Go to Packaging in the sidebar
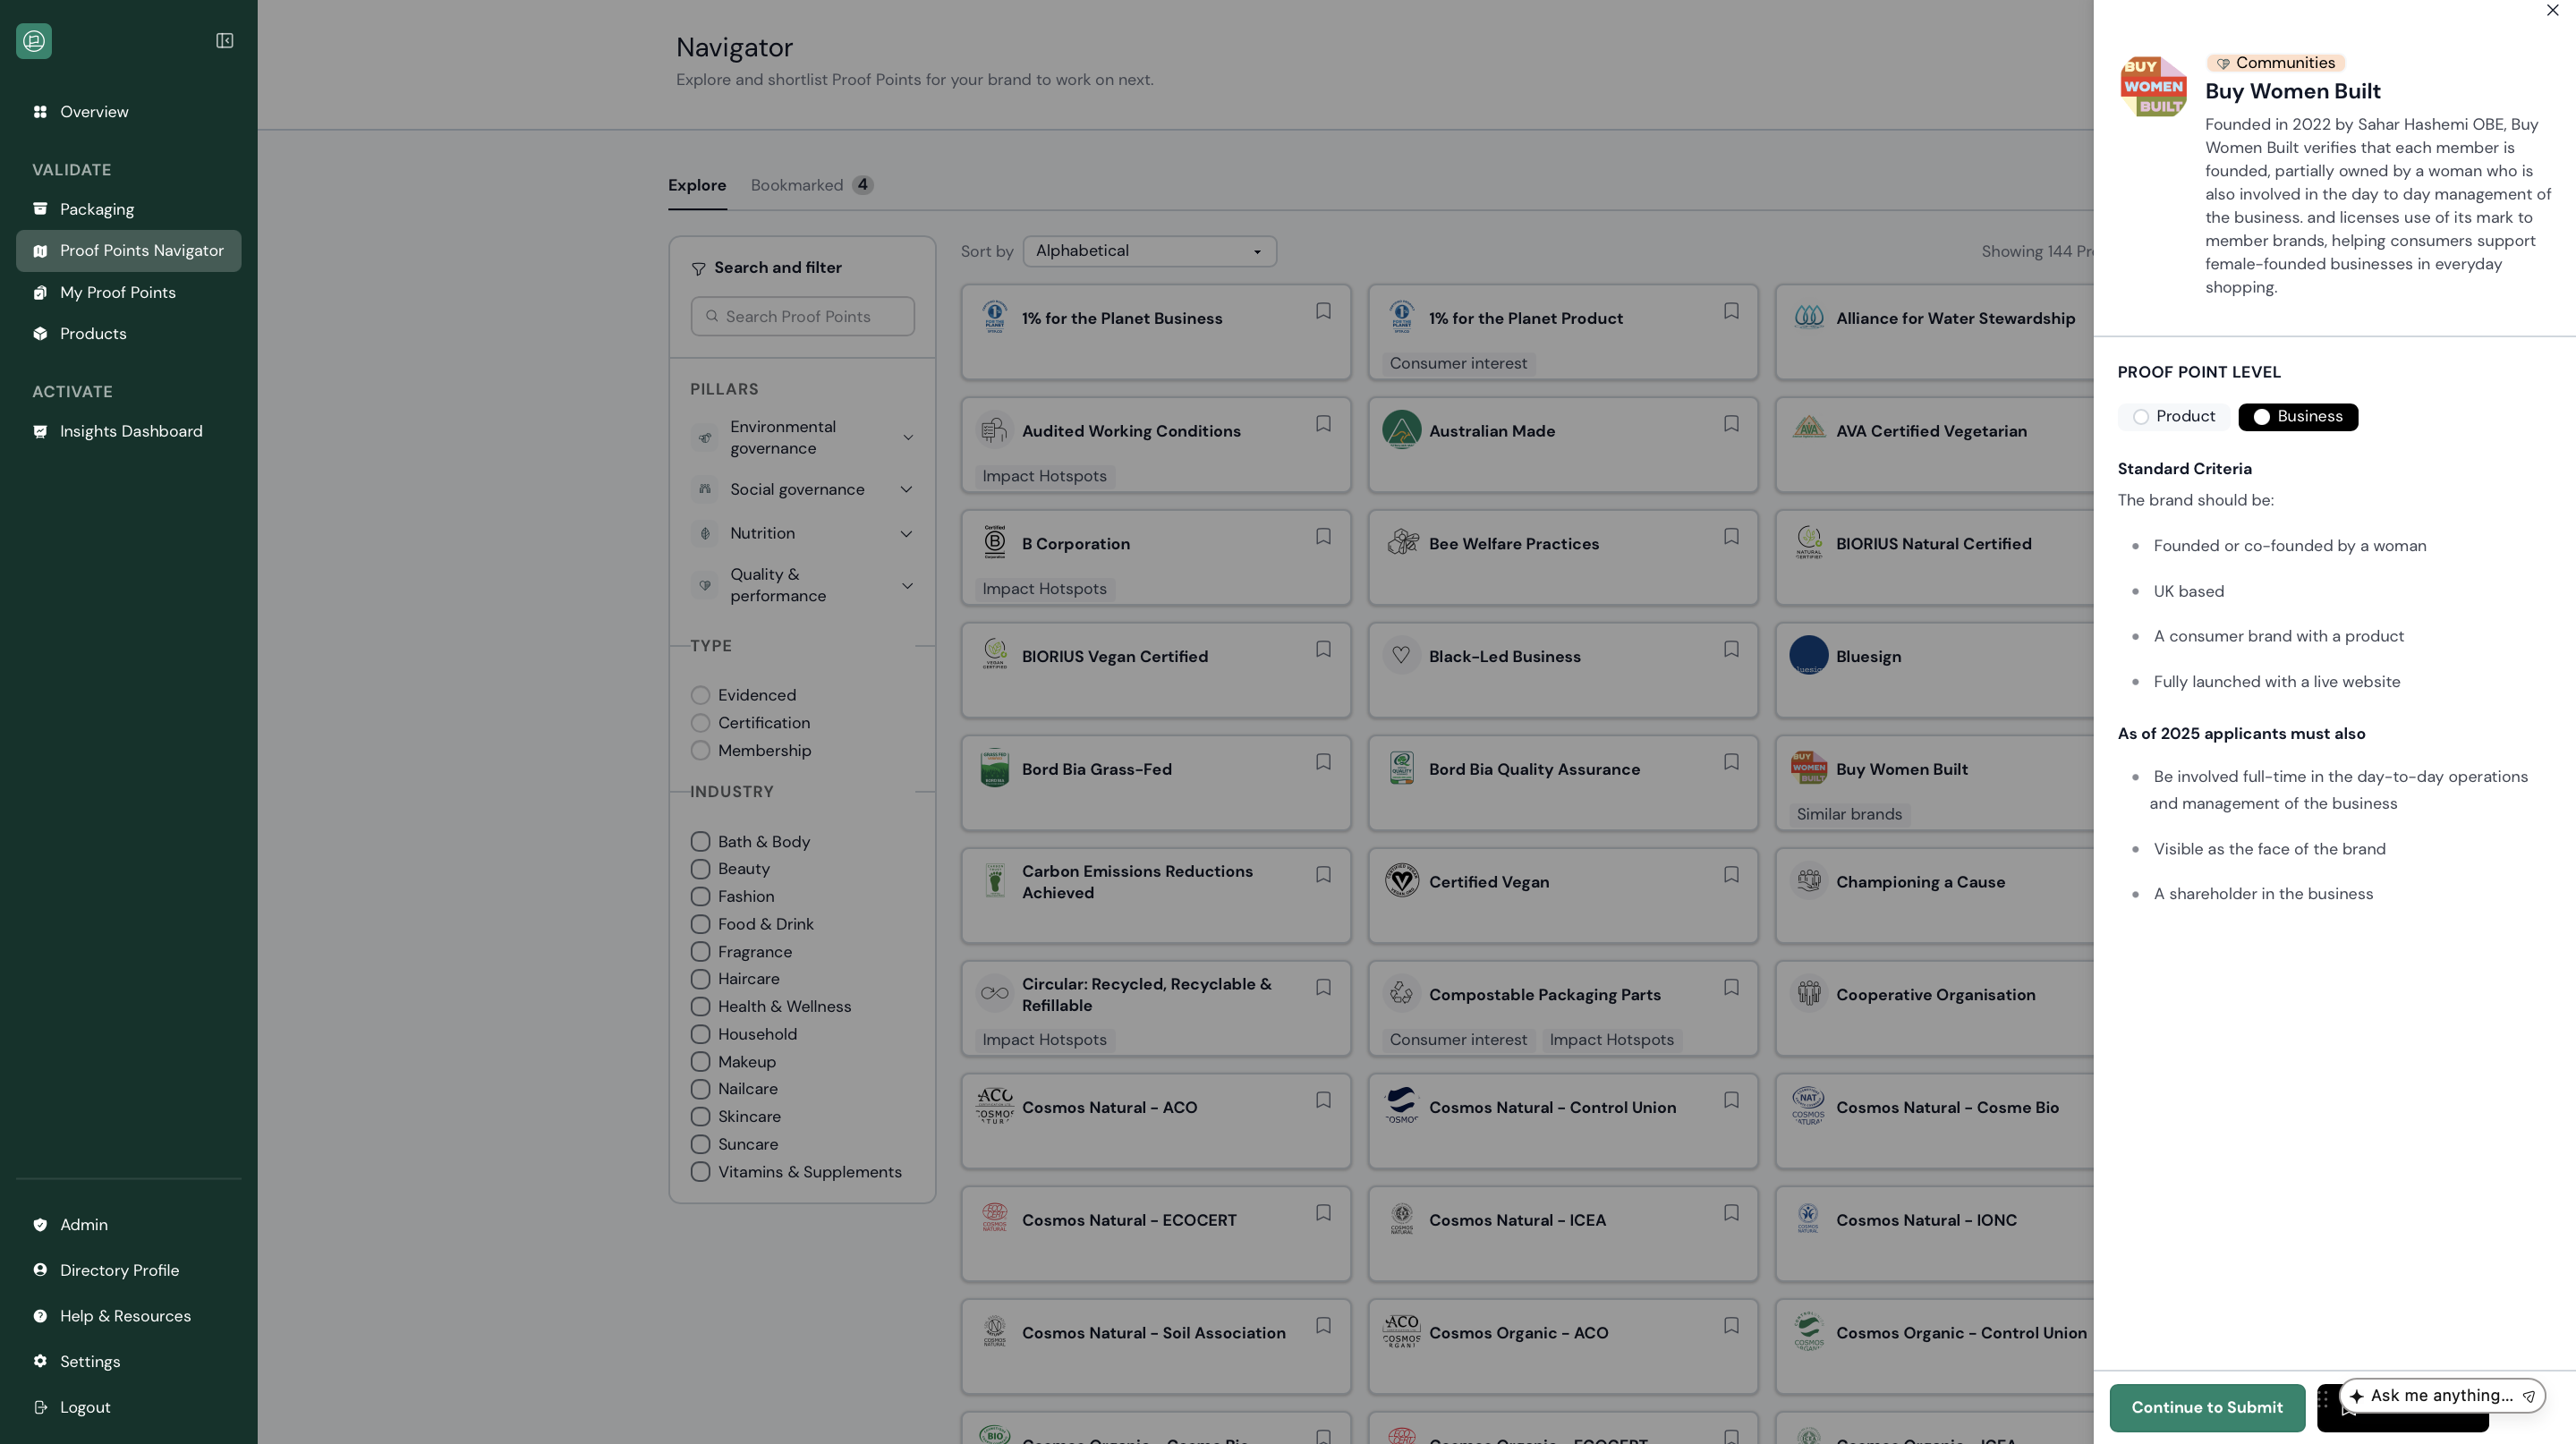2576x1444 pixels. point(128,209)
